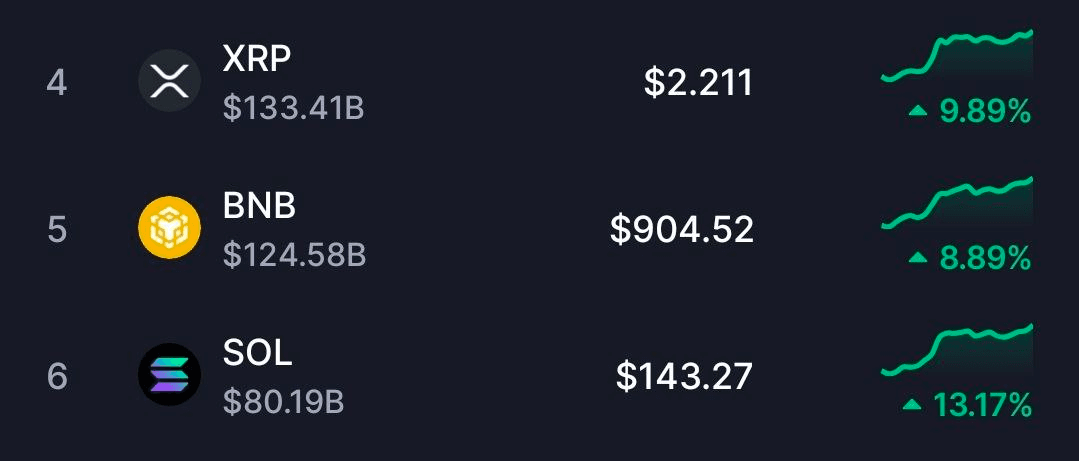Open the BNB sparkline price chart

tap(957, 203)
